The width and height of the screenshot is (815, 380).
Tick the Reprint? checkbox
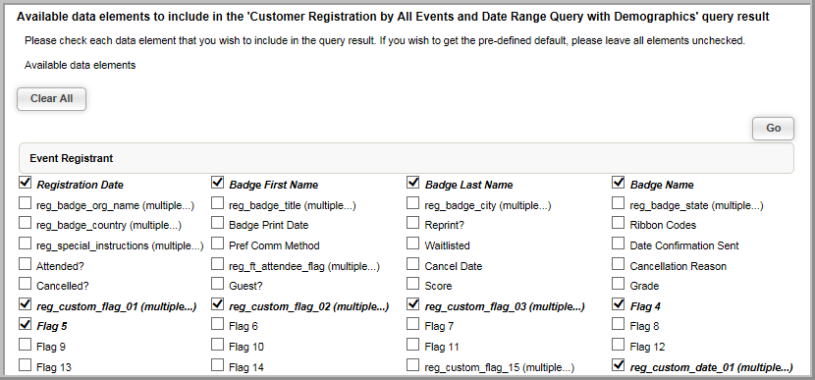click(x=413, y=223)
